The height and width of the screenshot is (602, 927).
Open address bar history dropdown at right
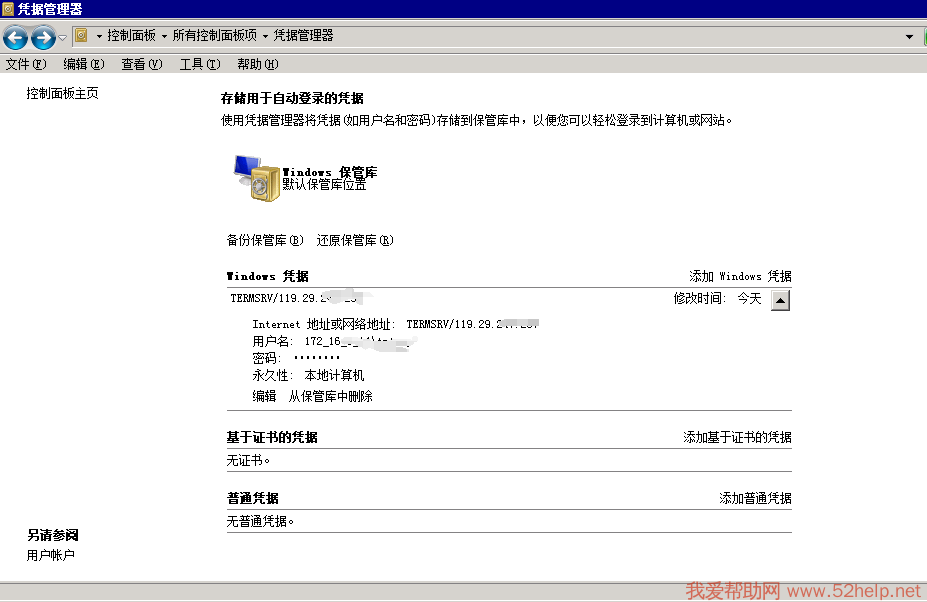pyautogui.click(x=909, y=37)
